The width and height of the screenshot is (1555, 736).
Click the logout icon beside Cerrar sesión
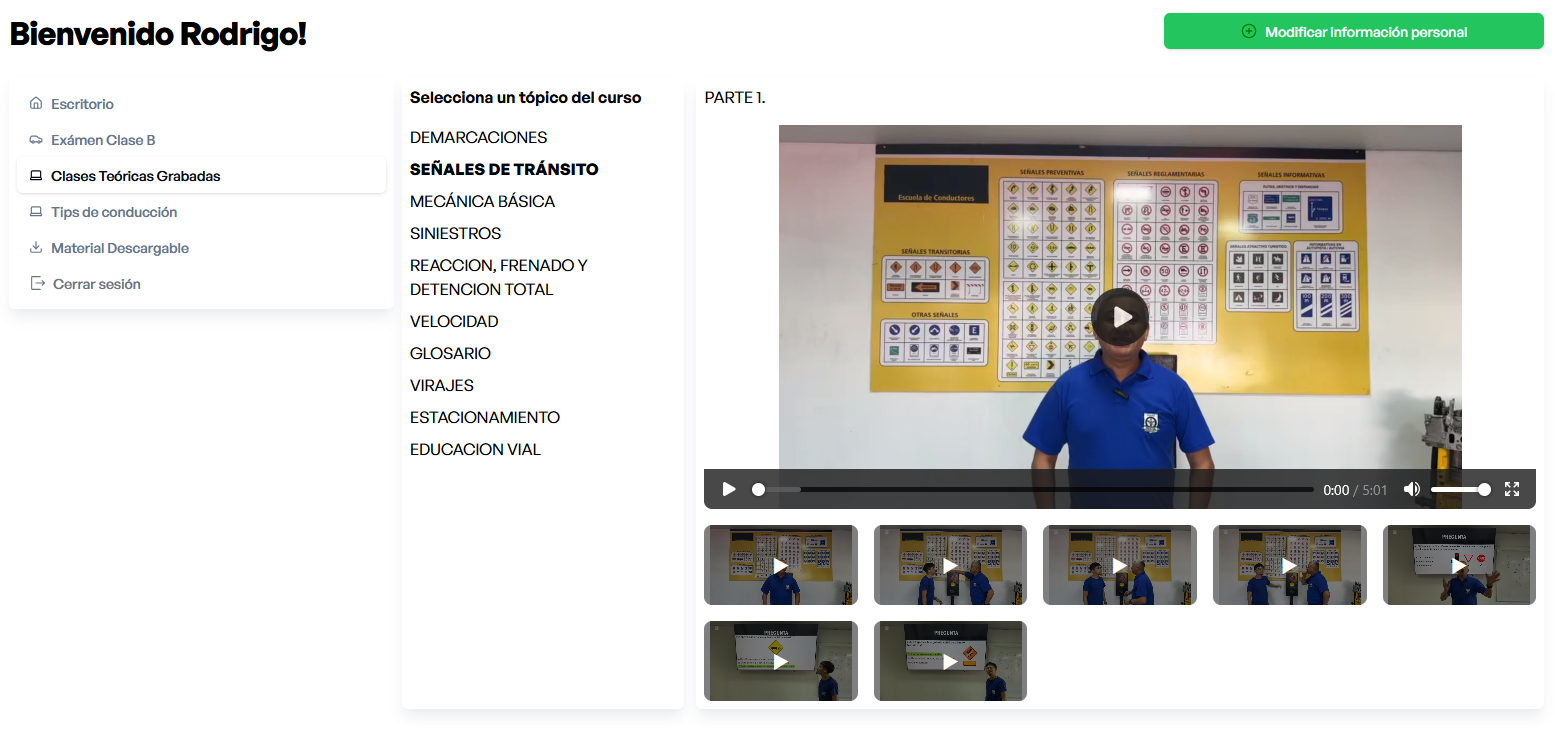38,284
